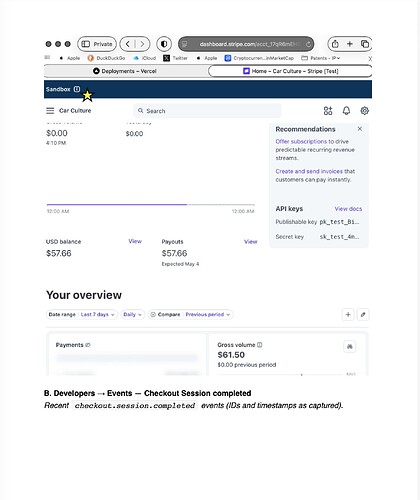Open the explore icon on Gross volume card
420x500 pixels.
pyautogui.click(x=350, y=347)
